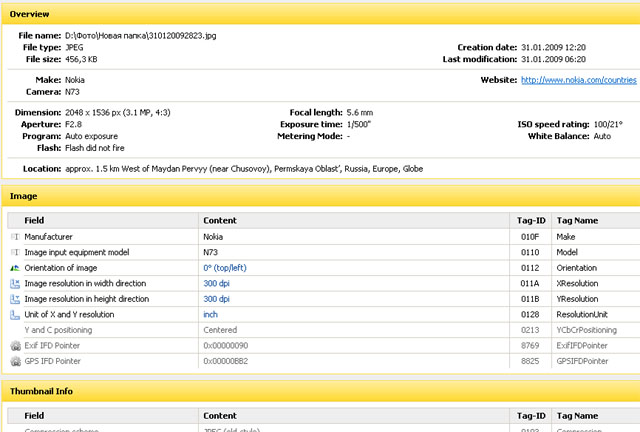This screenshot has height=432, width=640.
Task: Click the Manufacturer row text icon
Action: (x=14, y=238)
